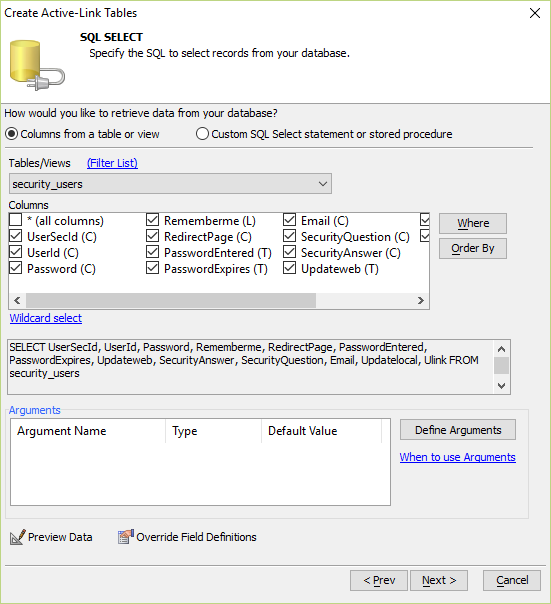Click up arrow of SQL text scrollbar
Screen dimensions: 551x604
coord(501,349)
